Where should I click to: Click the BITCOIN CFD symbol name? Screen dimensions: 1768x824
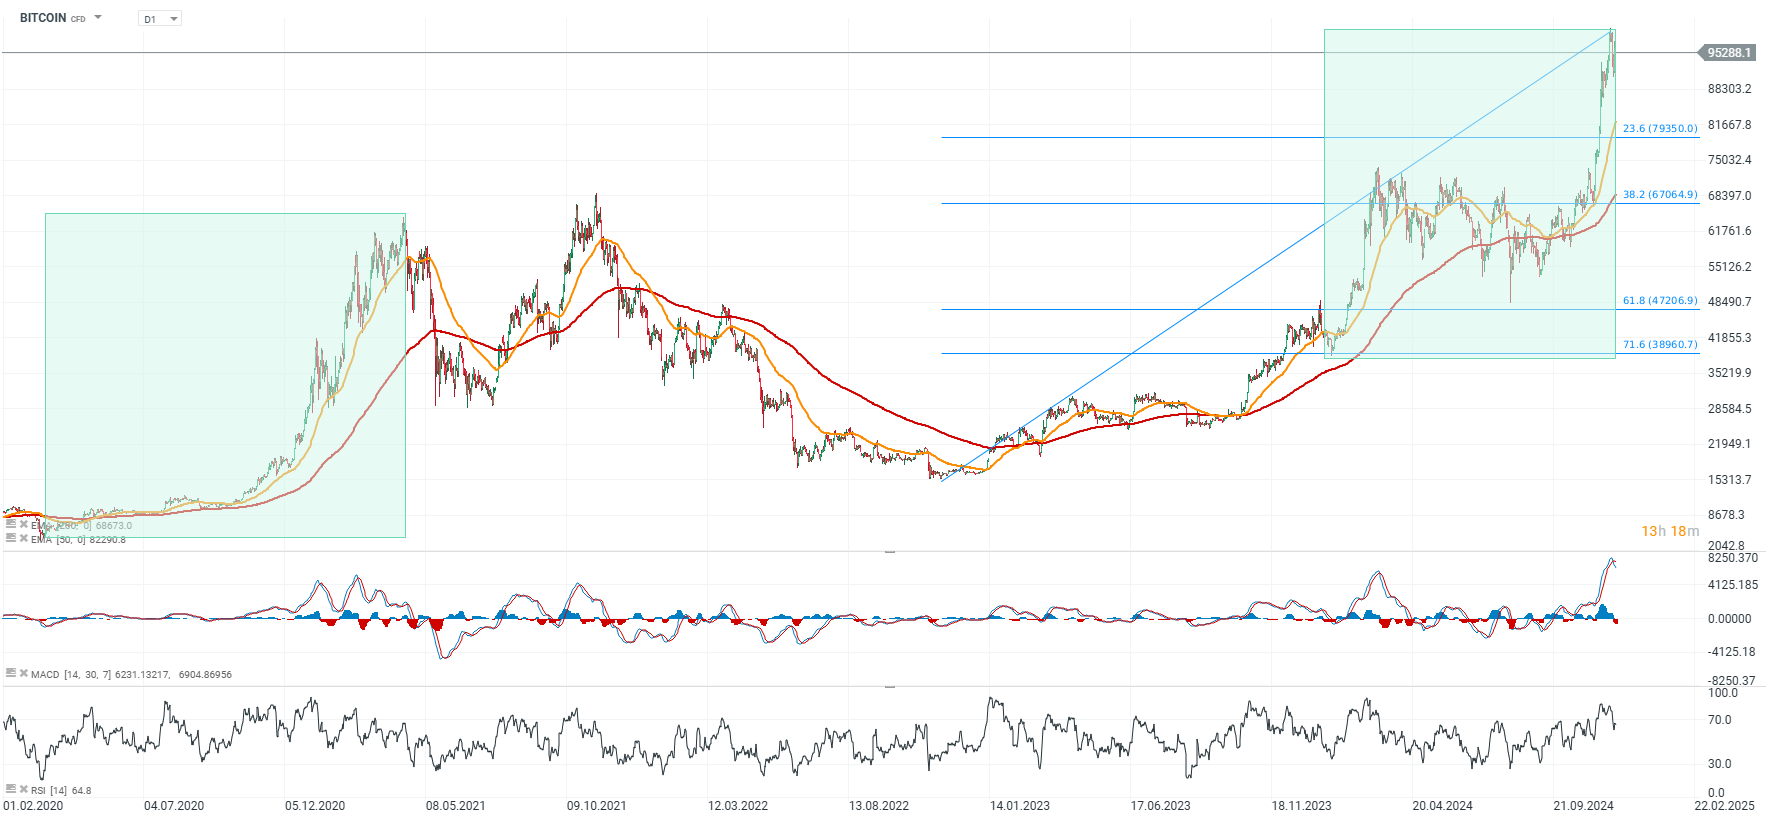53,18
